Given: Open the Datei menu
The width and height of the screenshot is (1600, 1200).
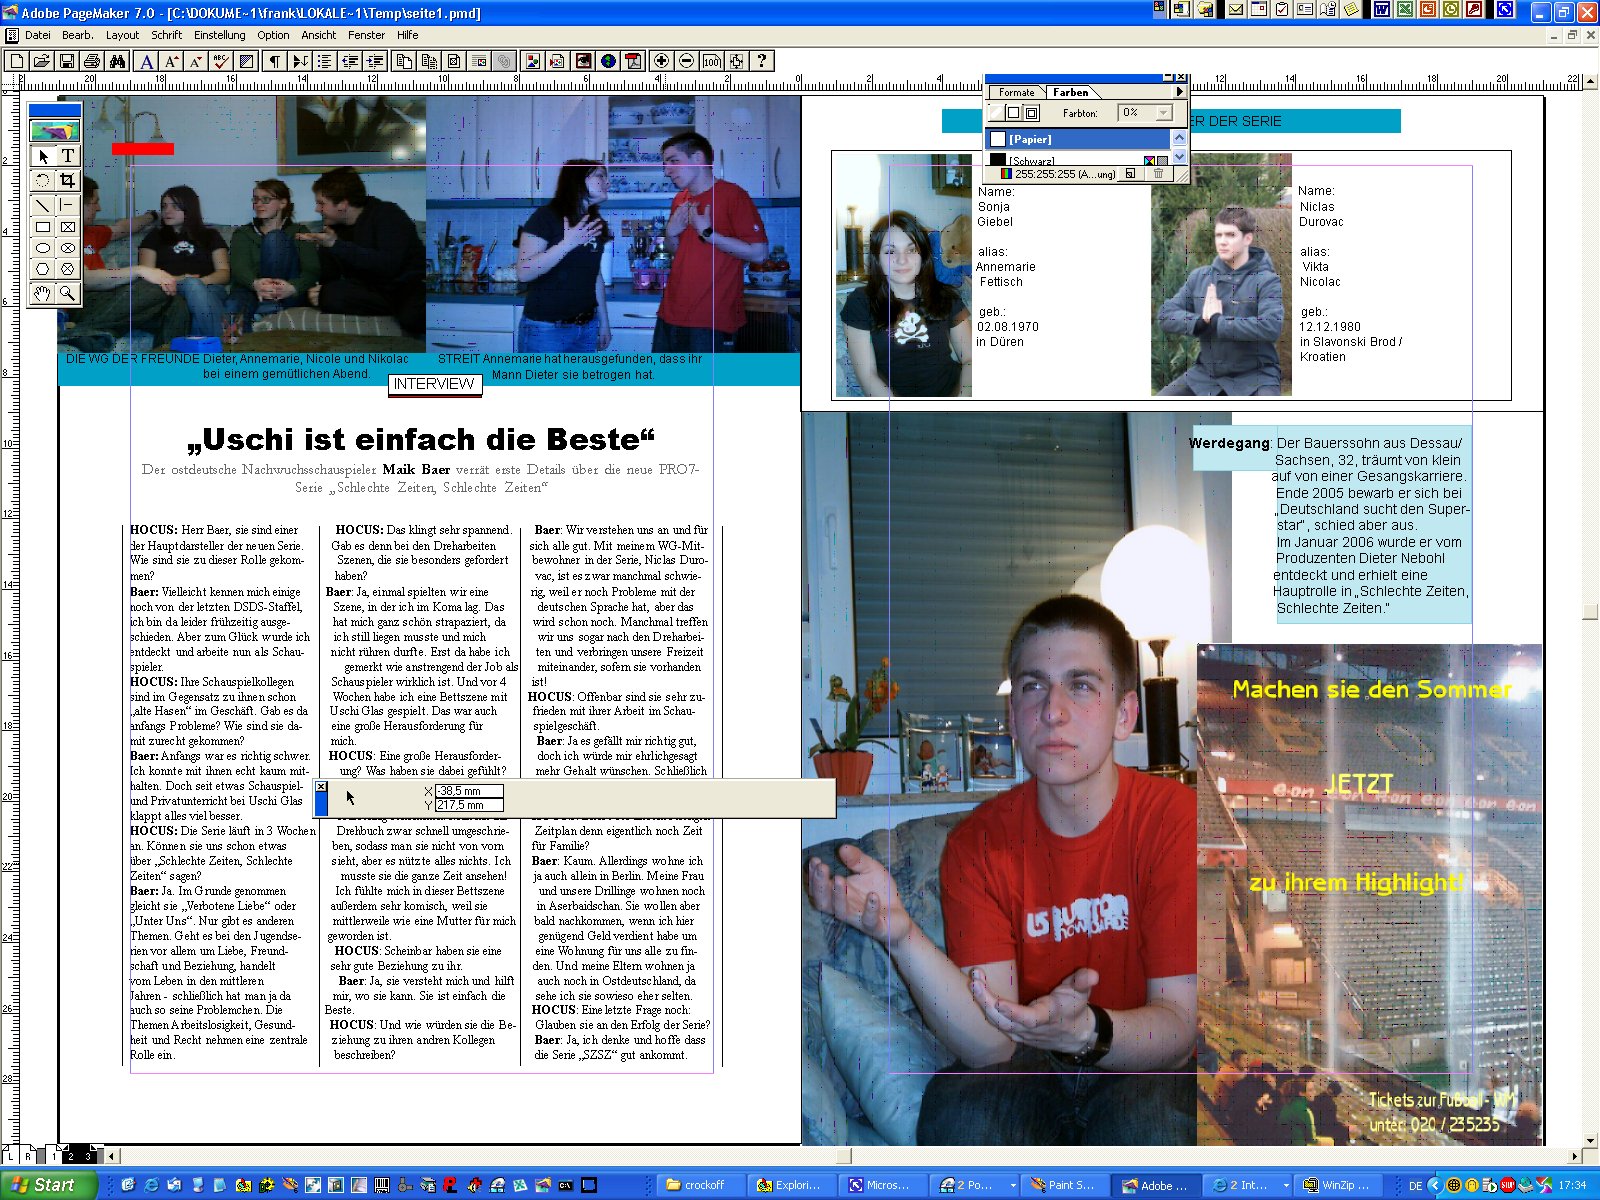Looking at the screenshot, I should (38, 35).
